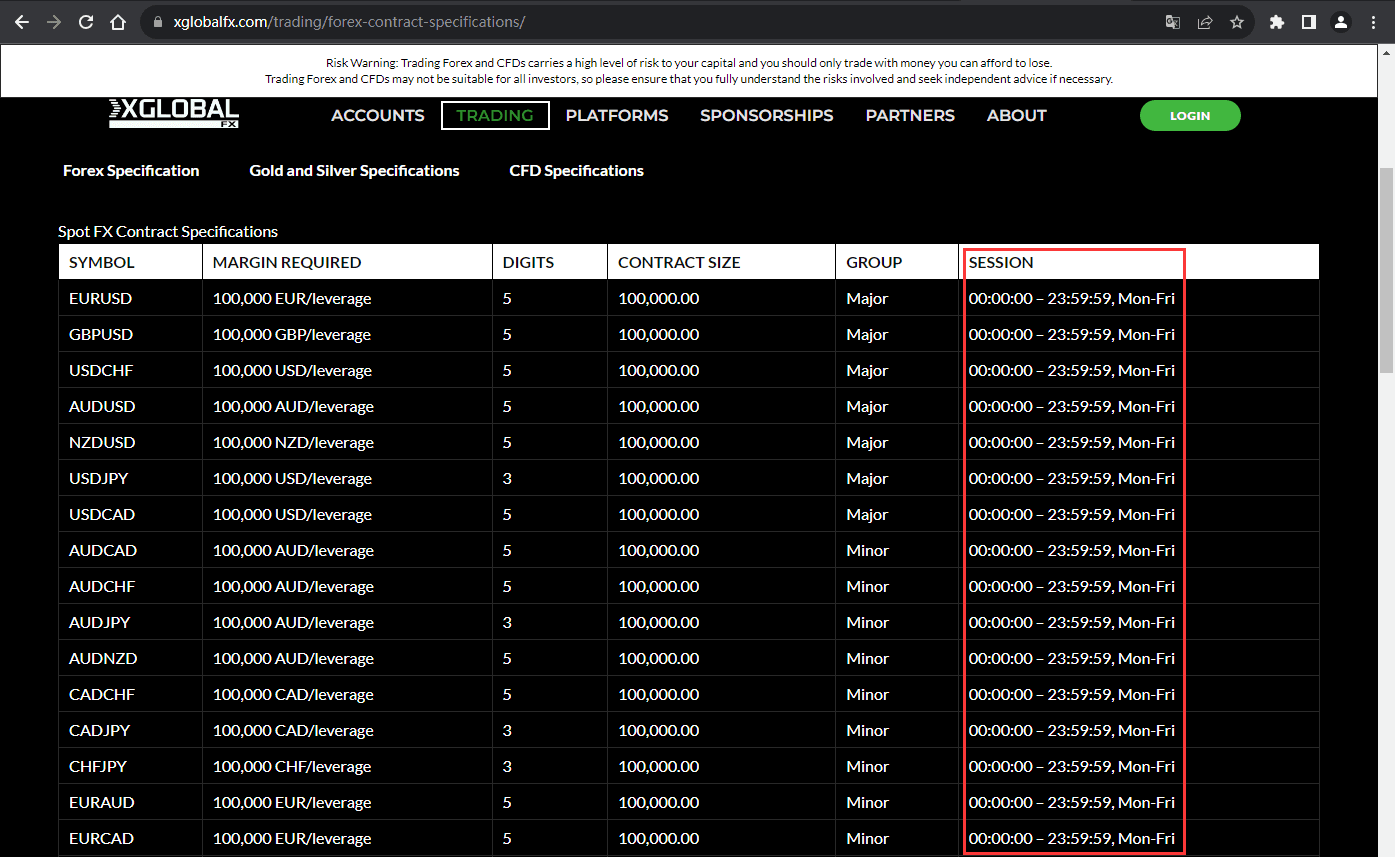Click the Risk Warning banner text
Screen dimensions: 1395x857
(689, 70)
